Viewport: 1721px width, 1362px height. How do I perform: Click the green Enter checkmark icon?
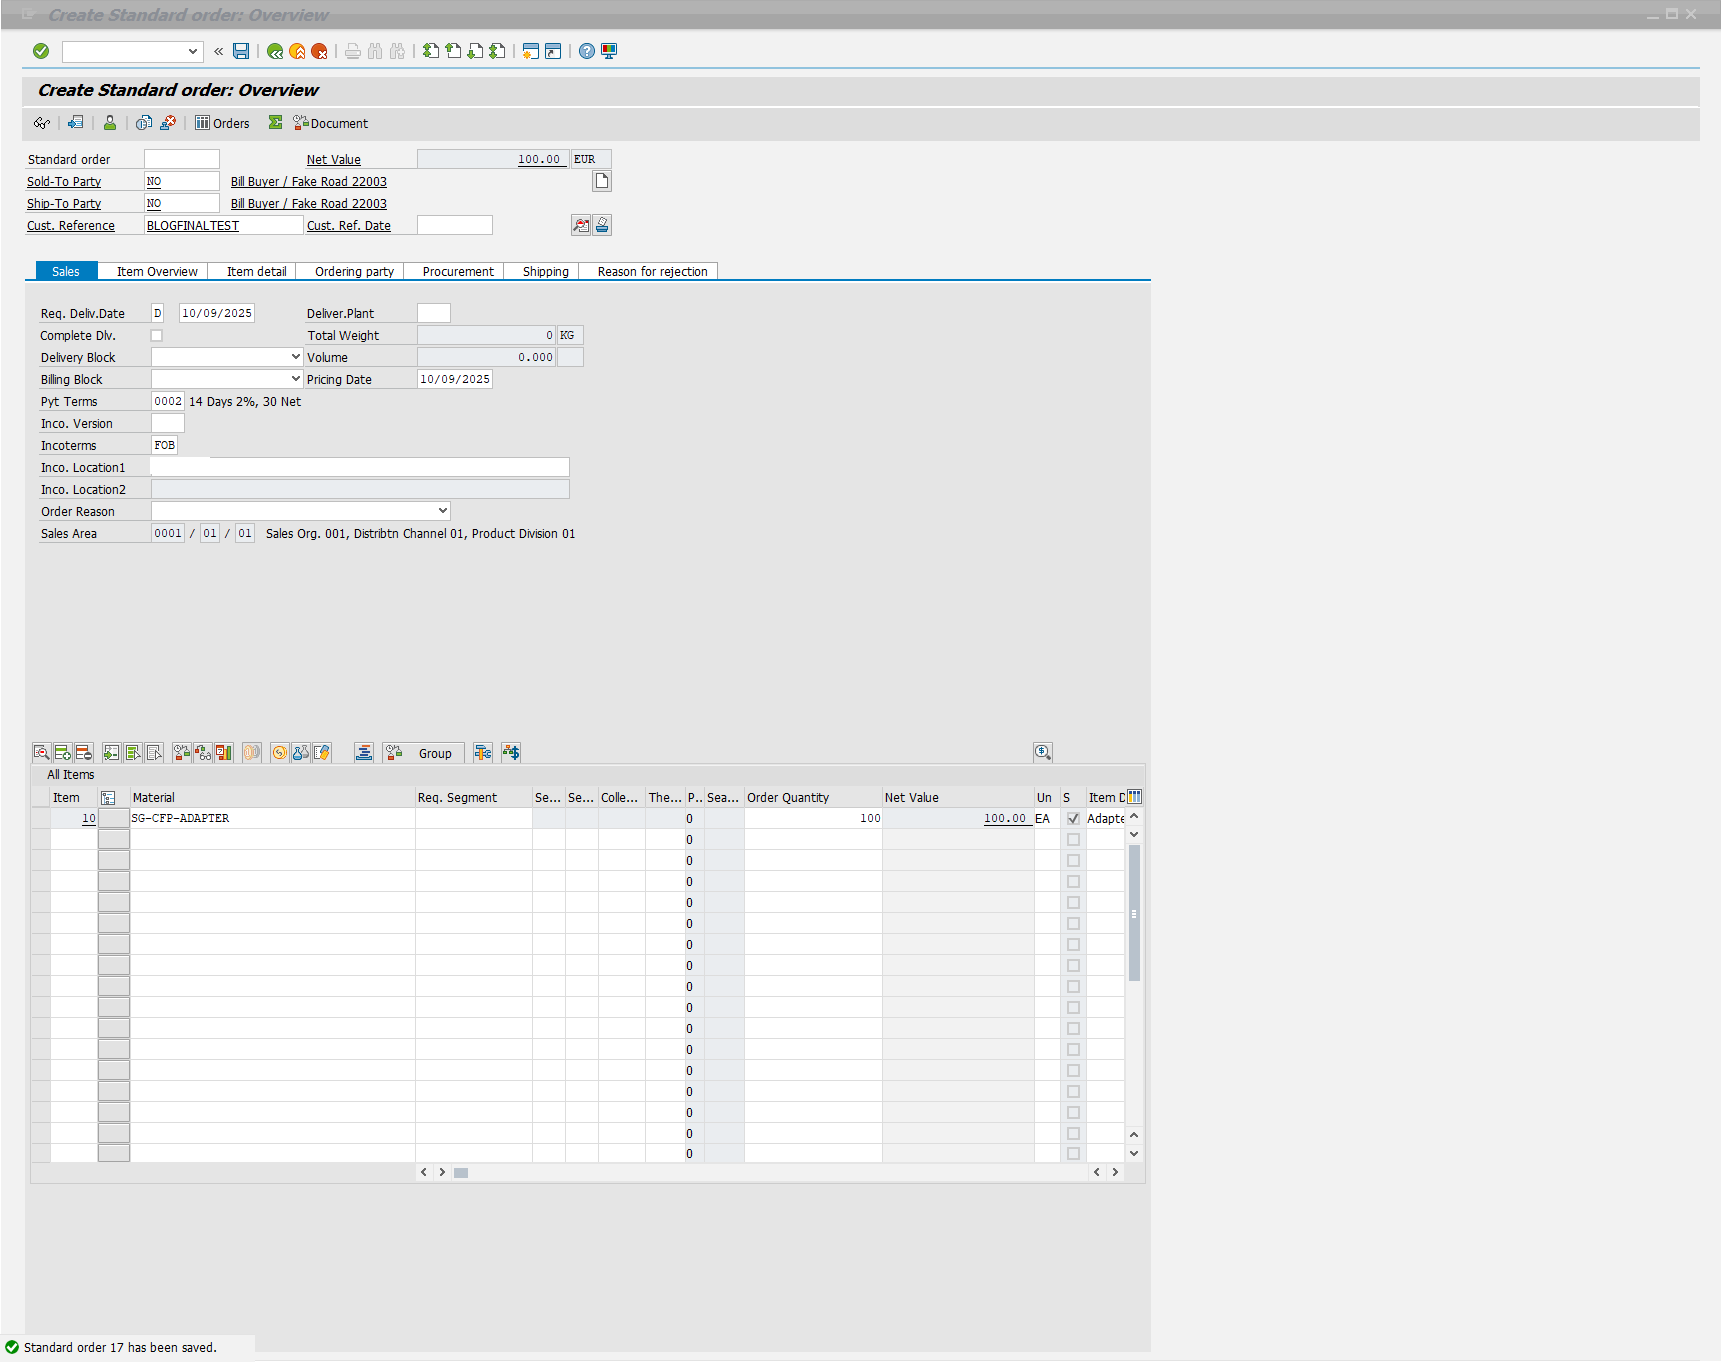pos(41,51)
